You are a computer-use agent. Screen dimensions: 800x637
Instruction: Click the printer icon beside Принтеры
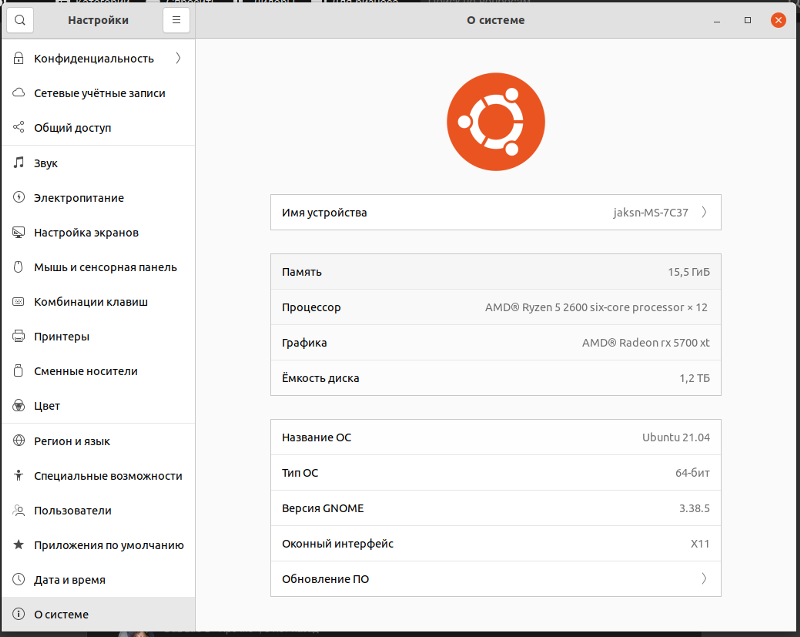tap(18, 336)
